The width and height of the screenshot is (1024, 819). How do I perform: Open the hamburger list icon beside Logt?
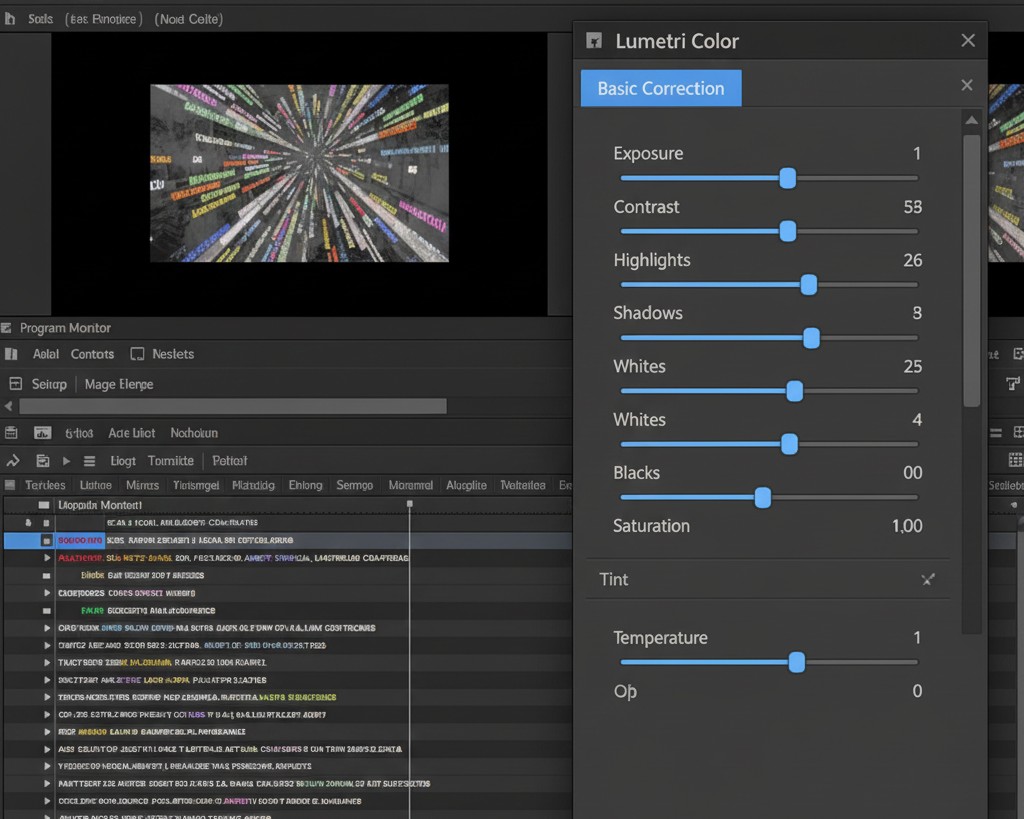coord(88,460)
